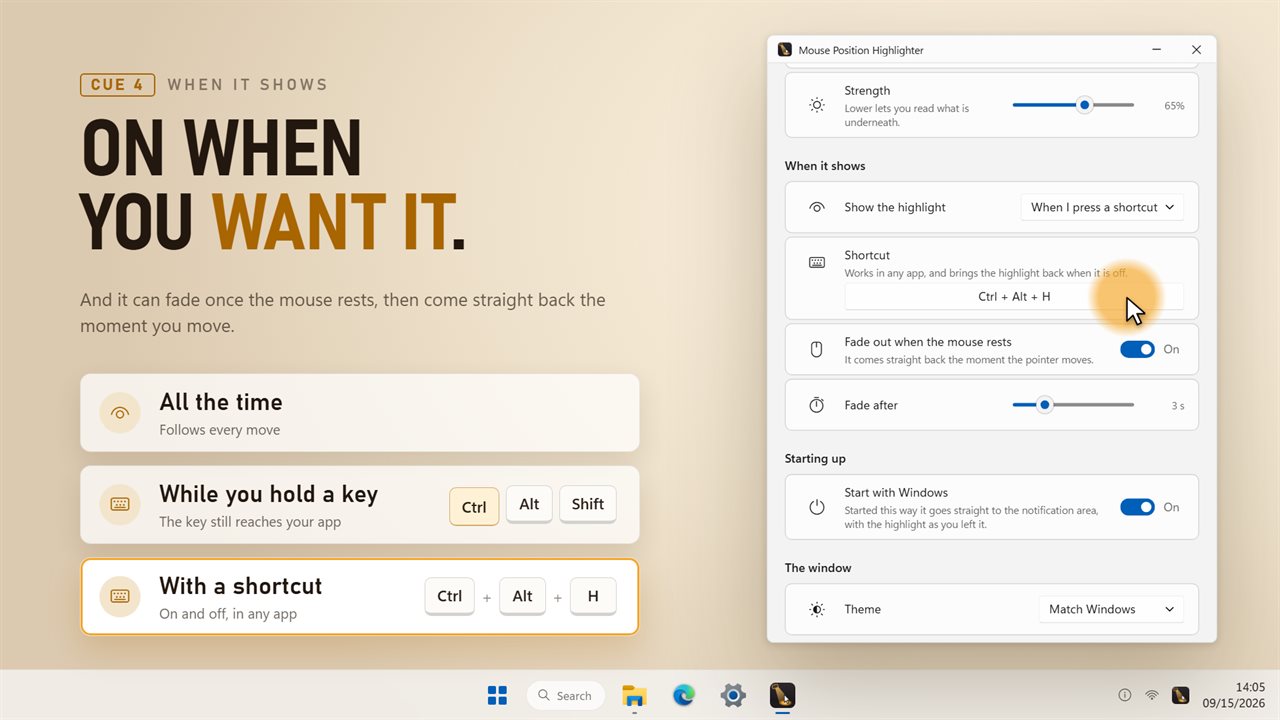
Task: Disable the Start with Windows switch
Action: [1137, 507]
